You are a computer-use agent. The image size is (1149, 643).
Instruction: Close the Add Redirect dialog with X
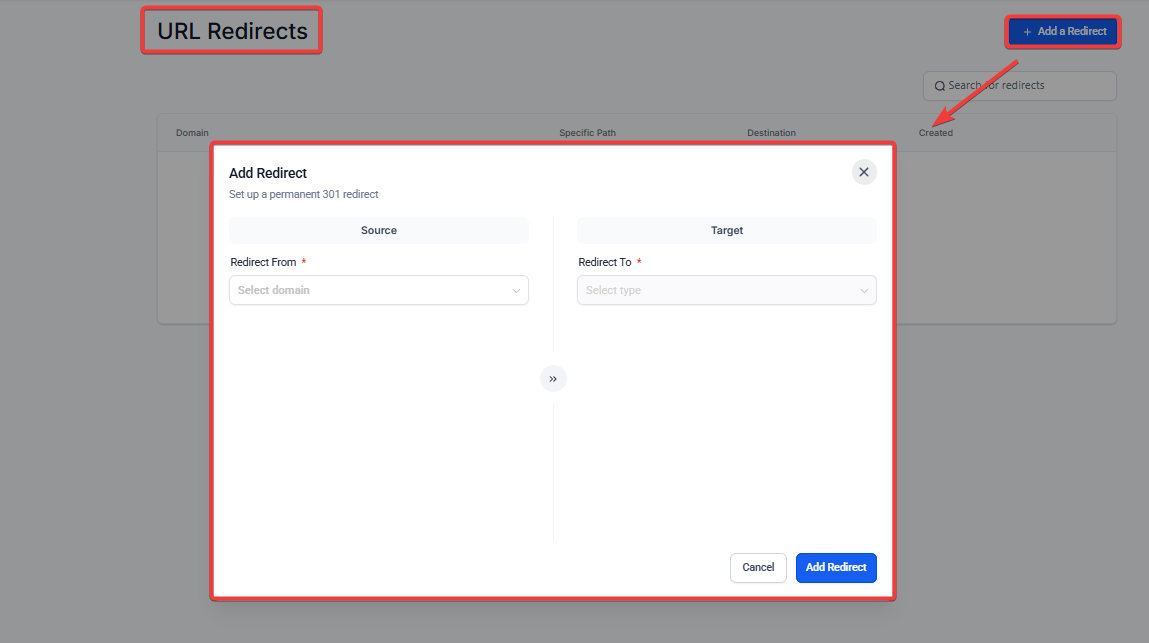pos(864,172)
